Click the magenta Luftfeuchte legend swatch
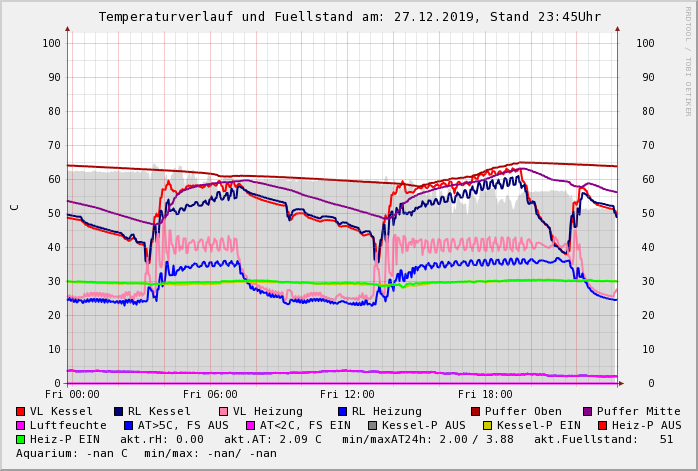This screenshot has width=698, height=471. click(x=21, y=425)
